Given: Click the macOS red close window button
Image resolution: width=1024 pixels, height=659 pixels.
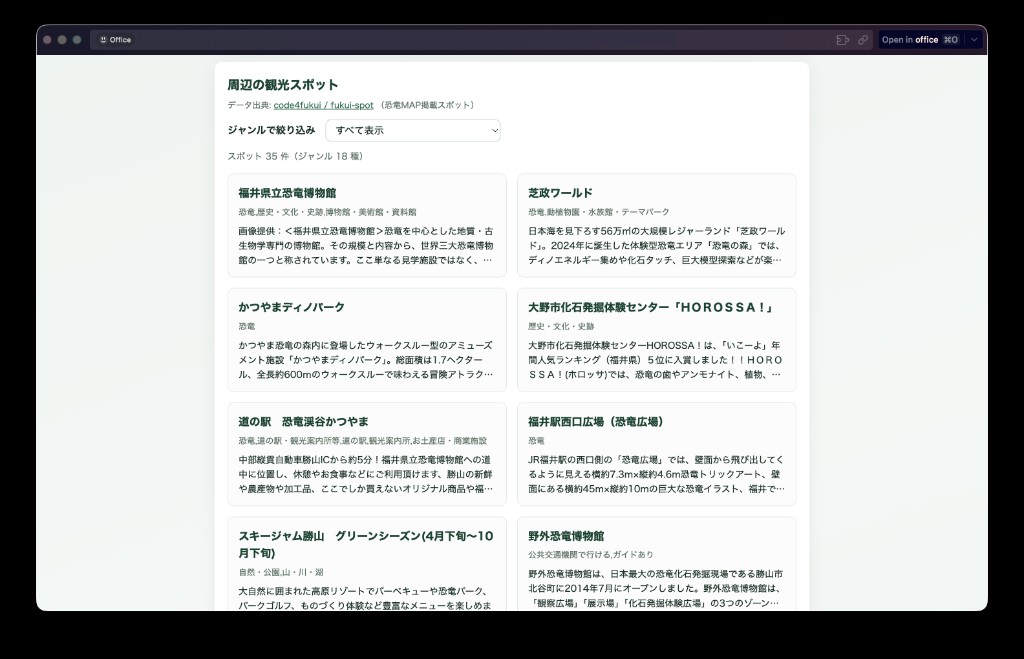Looking at the screenshot, I should [x=47, y=40].
